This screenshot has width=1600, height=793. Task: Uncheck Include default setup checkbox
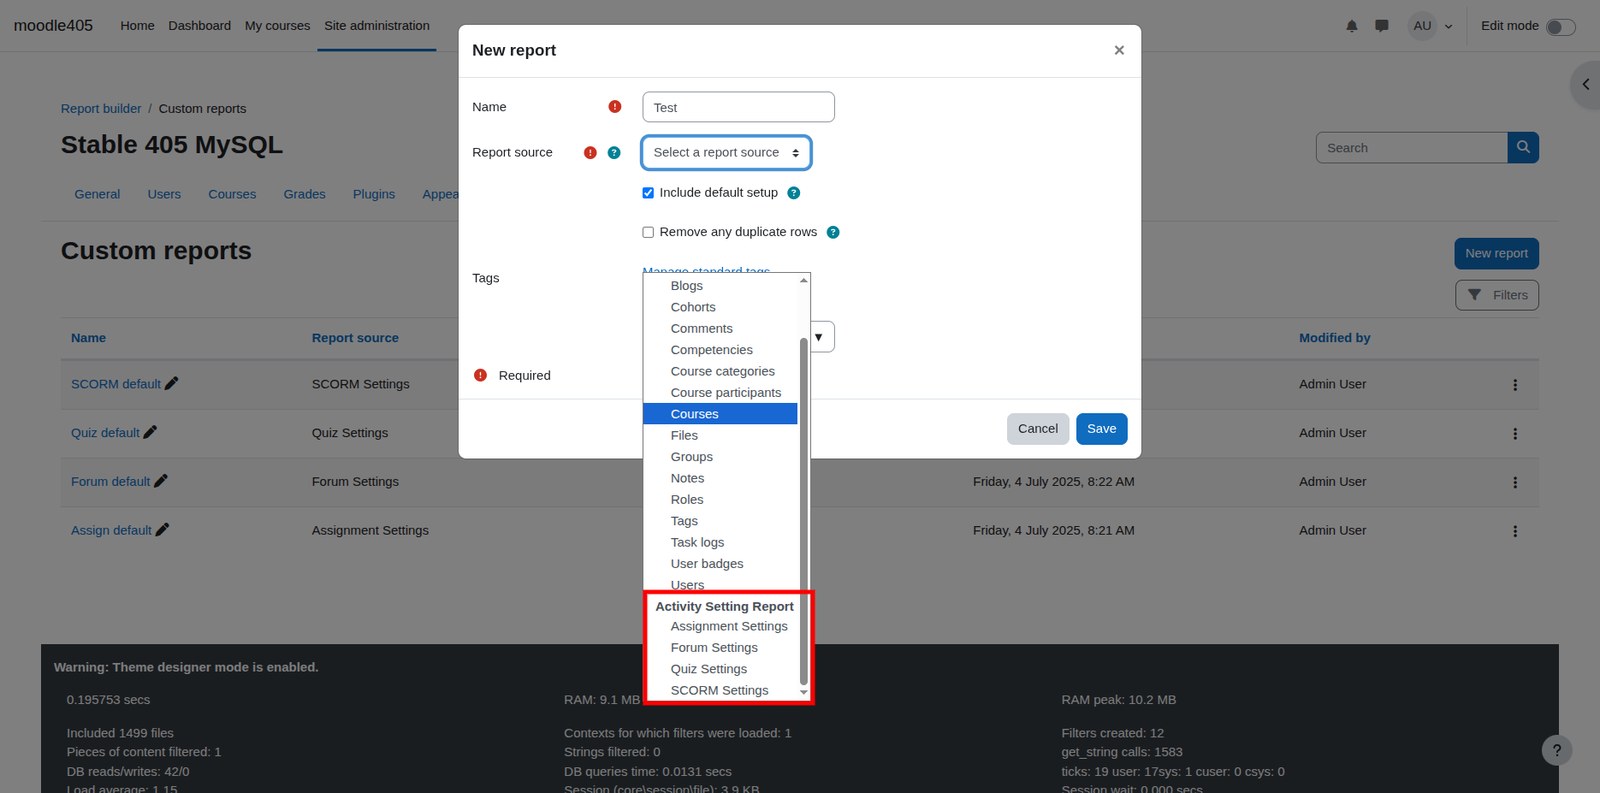[648, 193]
